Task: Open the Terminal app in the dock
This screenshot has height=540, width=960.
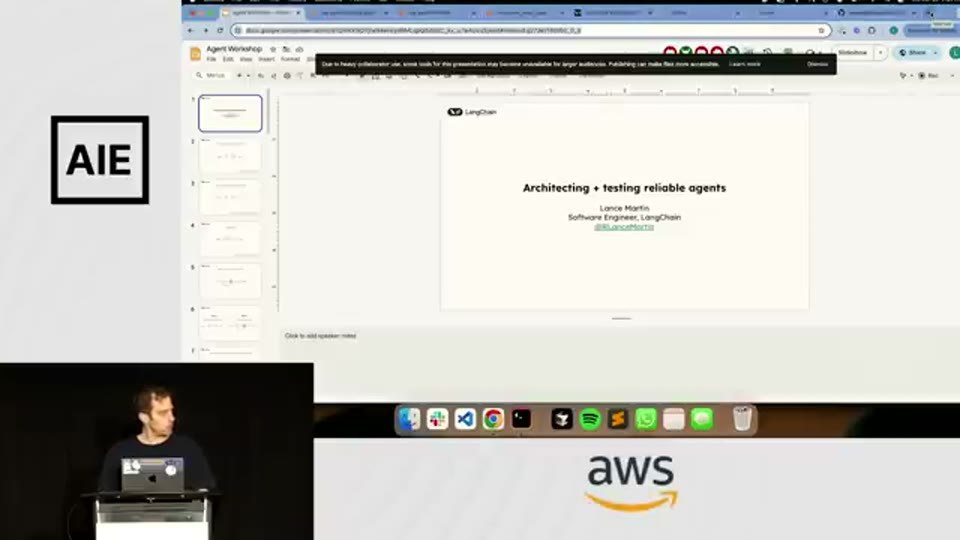Action: (x=522, y=419)
